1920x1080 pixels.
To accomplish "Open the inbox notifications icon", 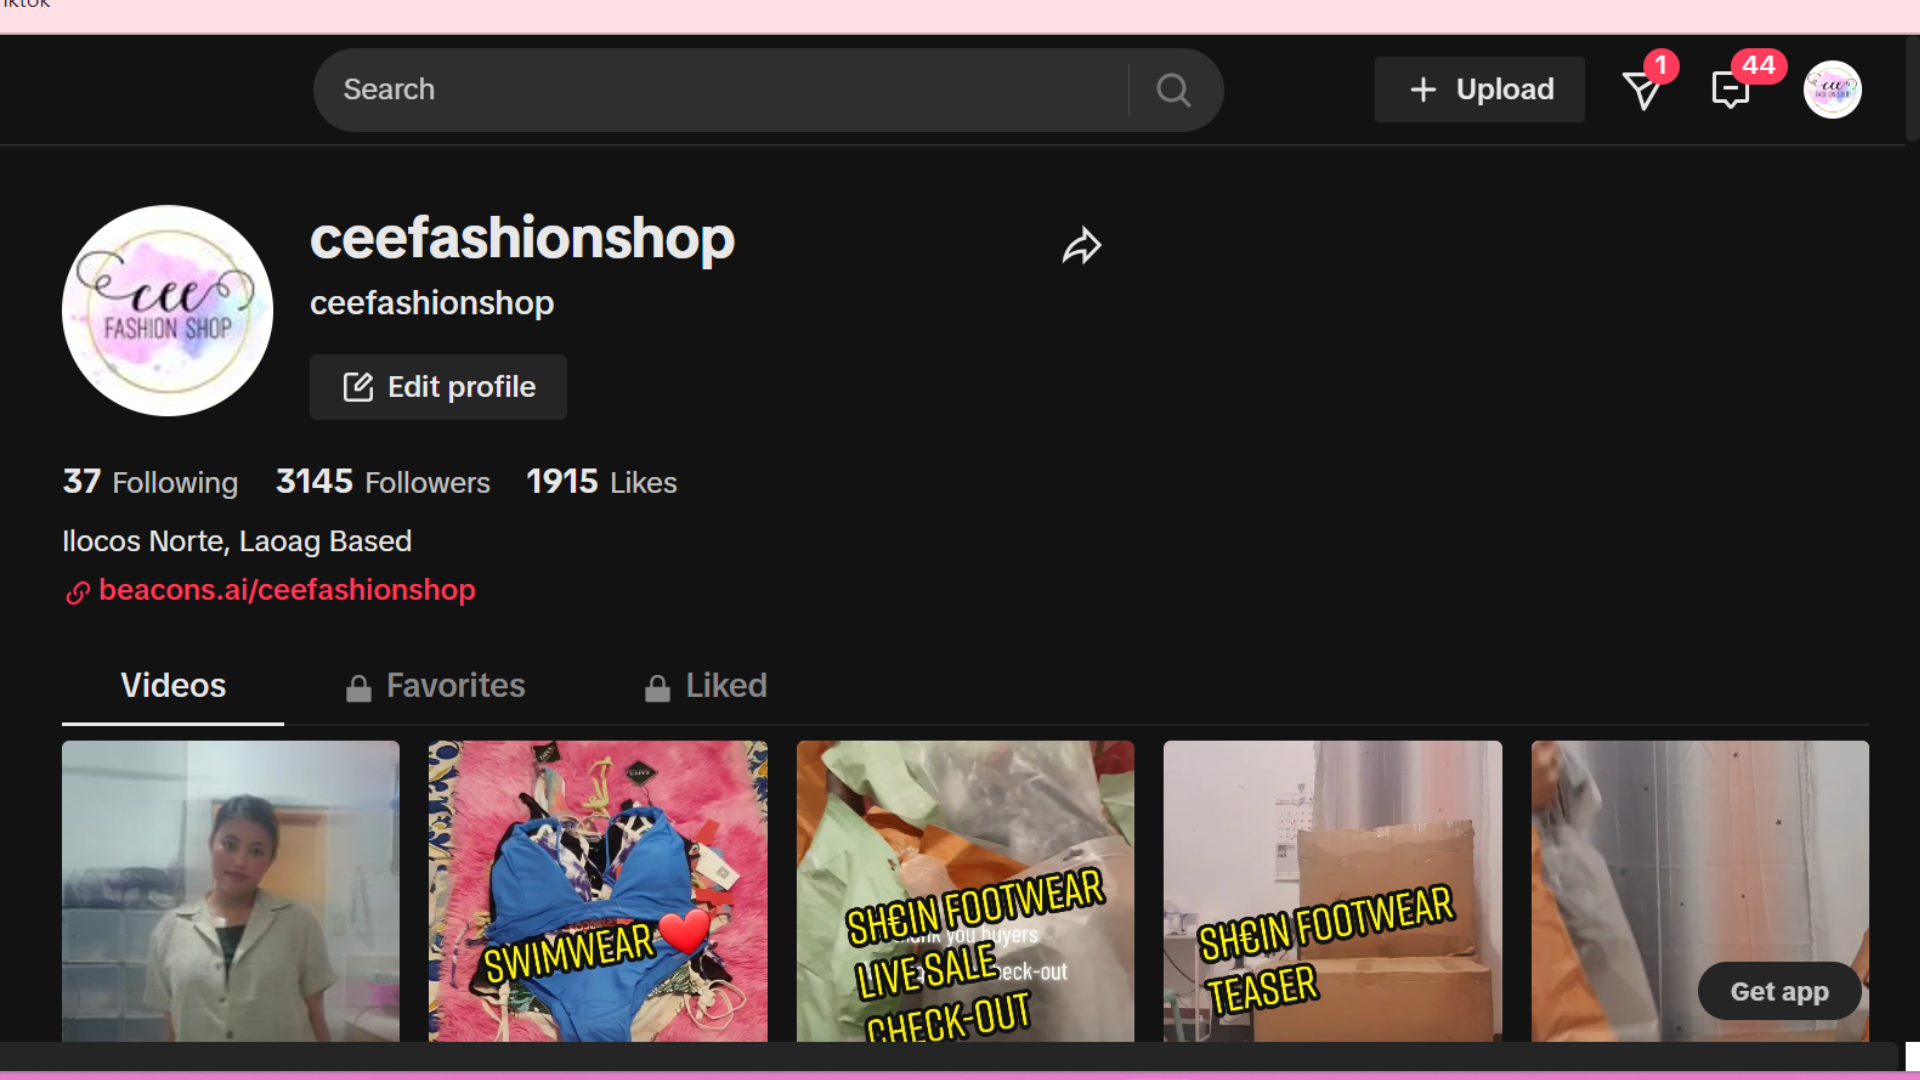I will (1730, 90).
